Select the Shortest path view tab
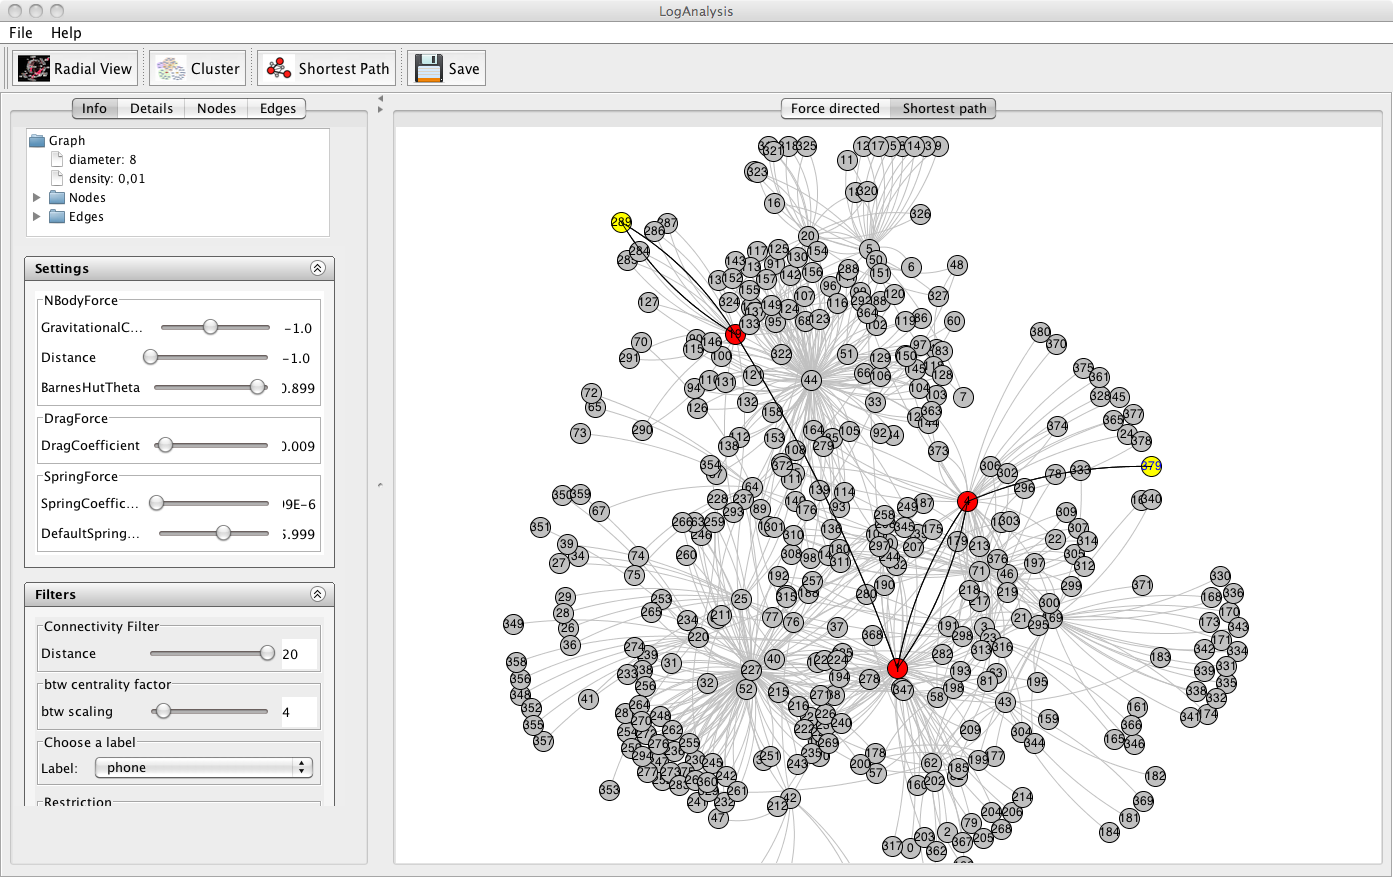This screenshot has width=1393, height=878. click(x=944, y=108)
